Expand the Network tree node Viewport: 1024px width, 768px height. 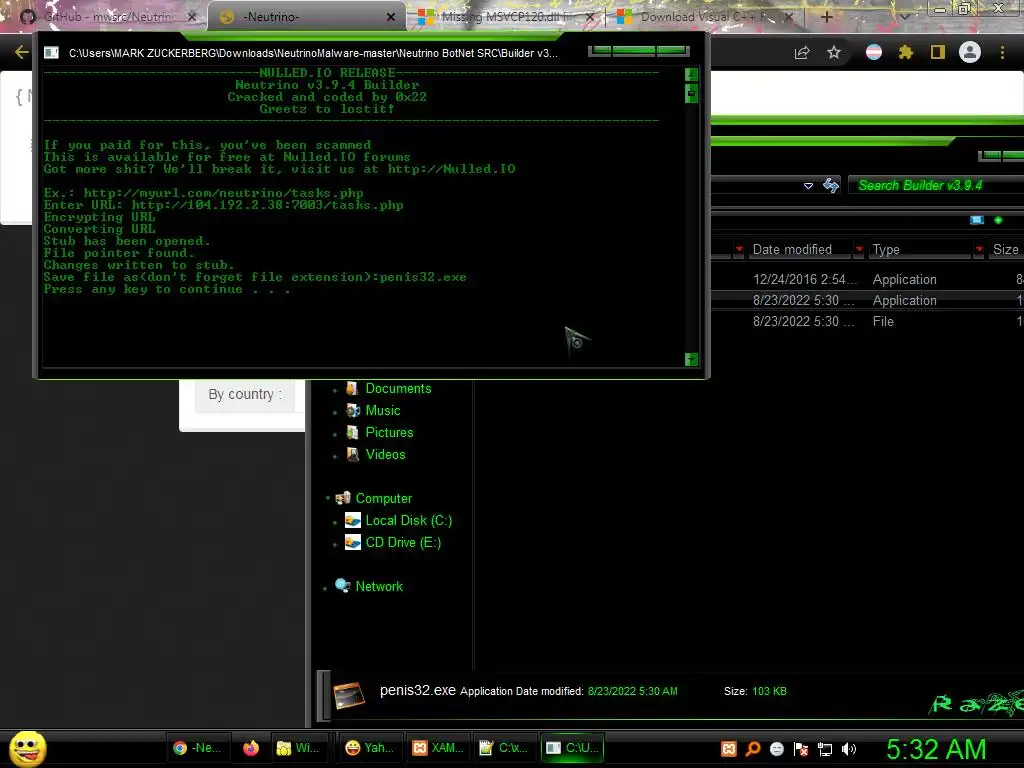point(325,588)
